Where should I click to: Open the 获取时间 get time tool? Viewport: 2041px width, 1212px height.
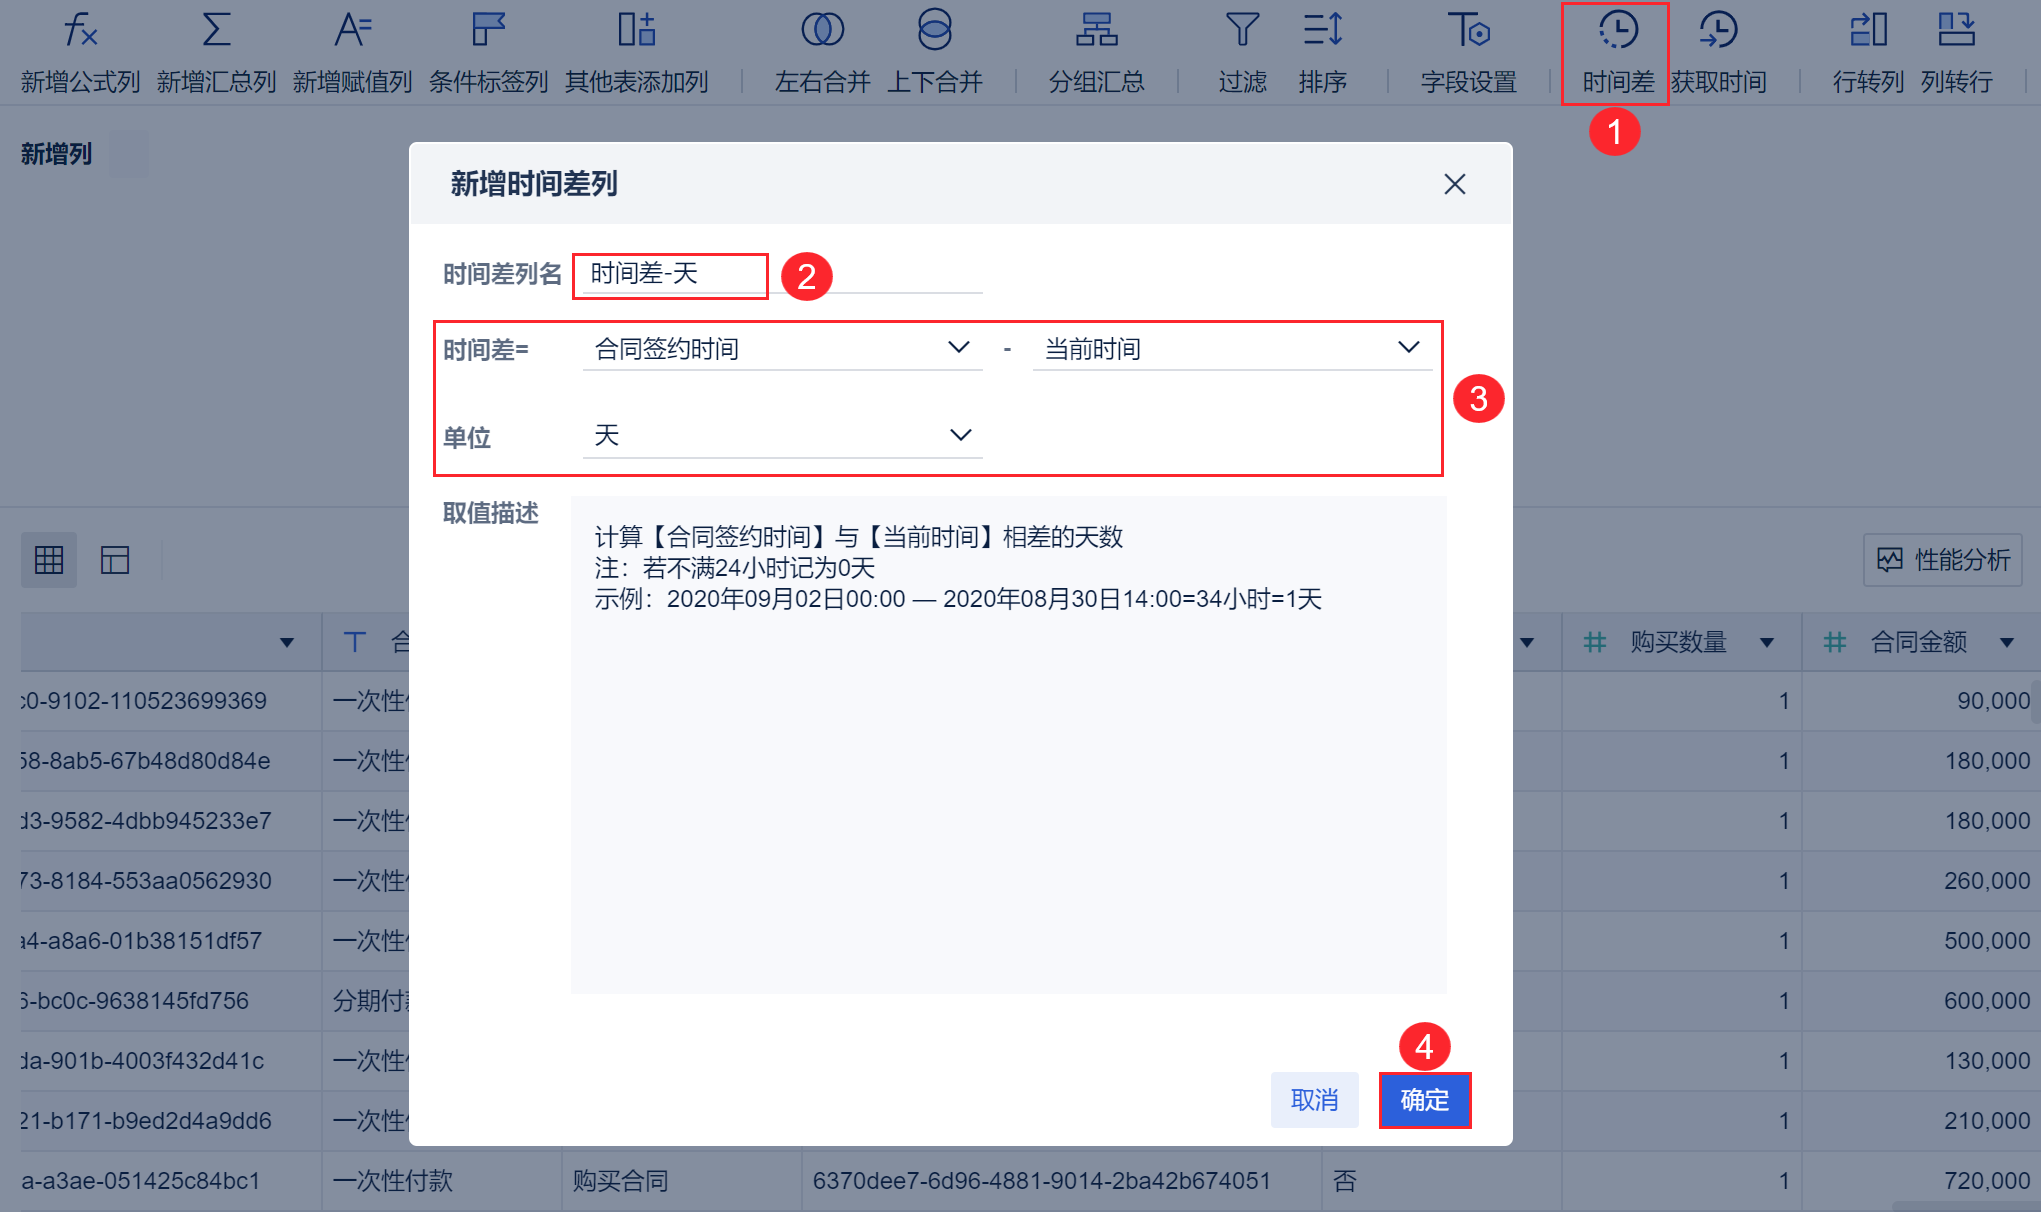point(1718,54)
